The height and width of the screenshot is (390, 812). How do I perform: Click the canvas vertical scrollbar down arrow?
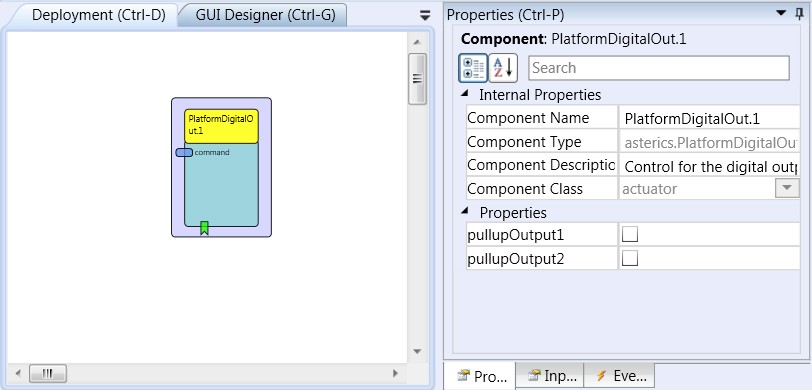click(x=417, y=352)
